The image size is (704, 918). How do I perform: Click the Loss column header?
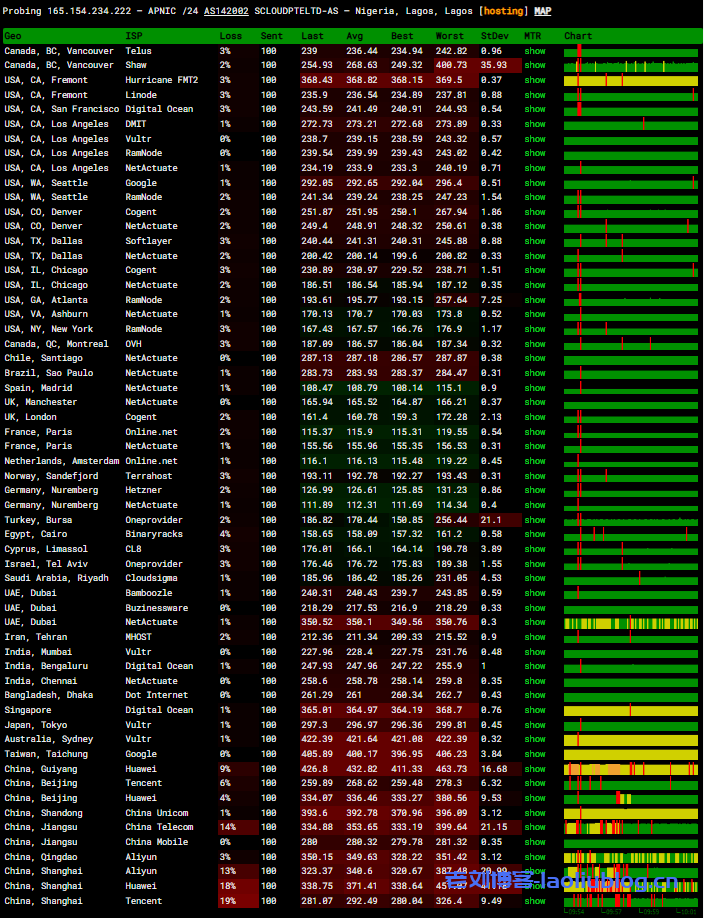230,36
